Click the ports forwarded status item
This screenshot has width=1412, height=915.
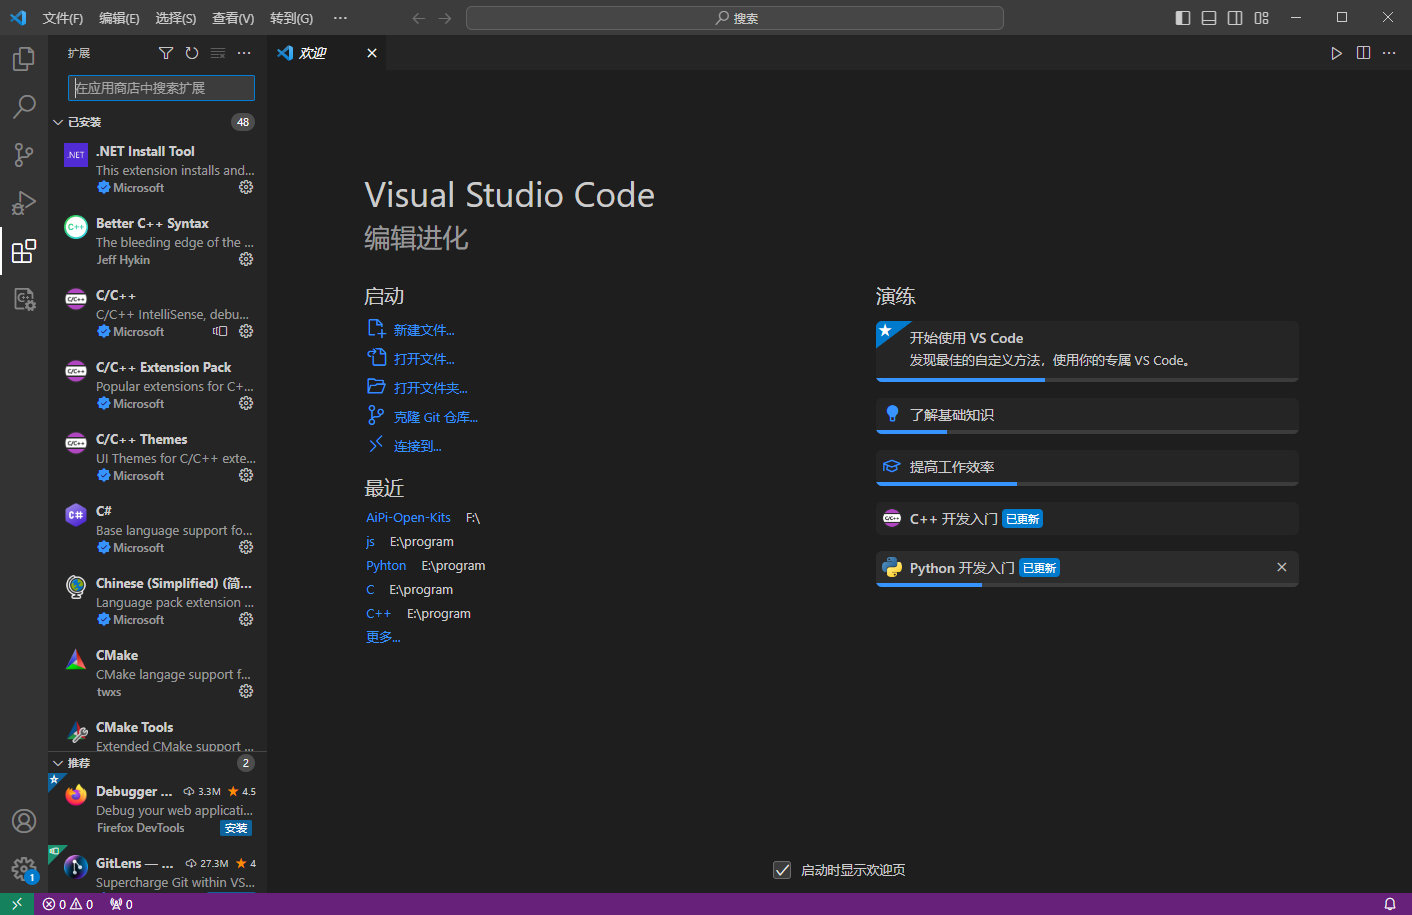tap(121, 904)
